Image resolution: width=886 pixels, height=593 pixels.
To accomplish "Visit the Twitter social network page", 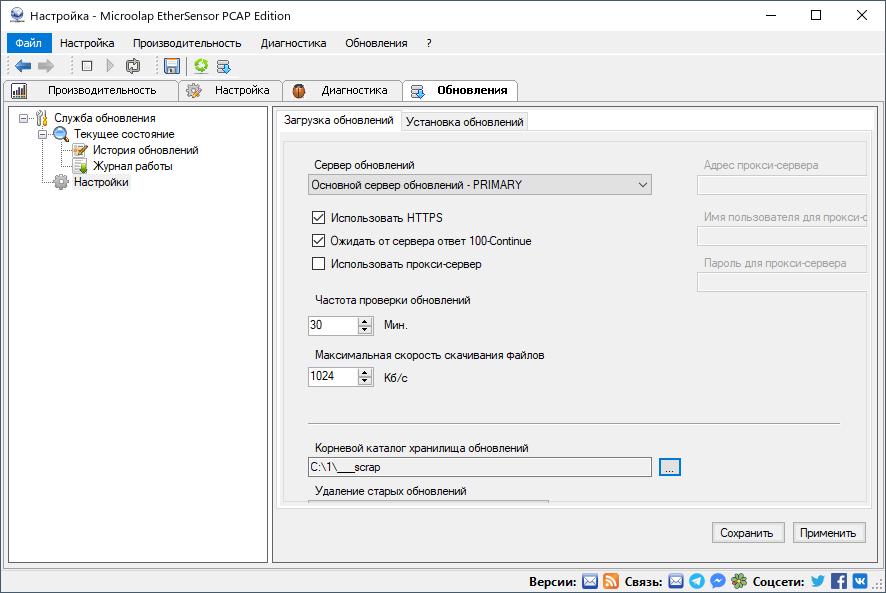I will [x=817, y=580].
